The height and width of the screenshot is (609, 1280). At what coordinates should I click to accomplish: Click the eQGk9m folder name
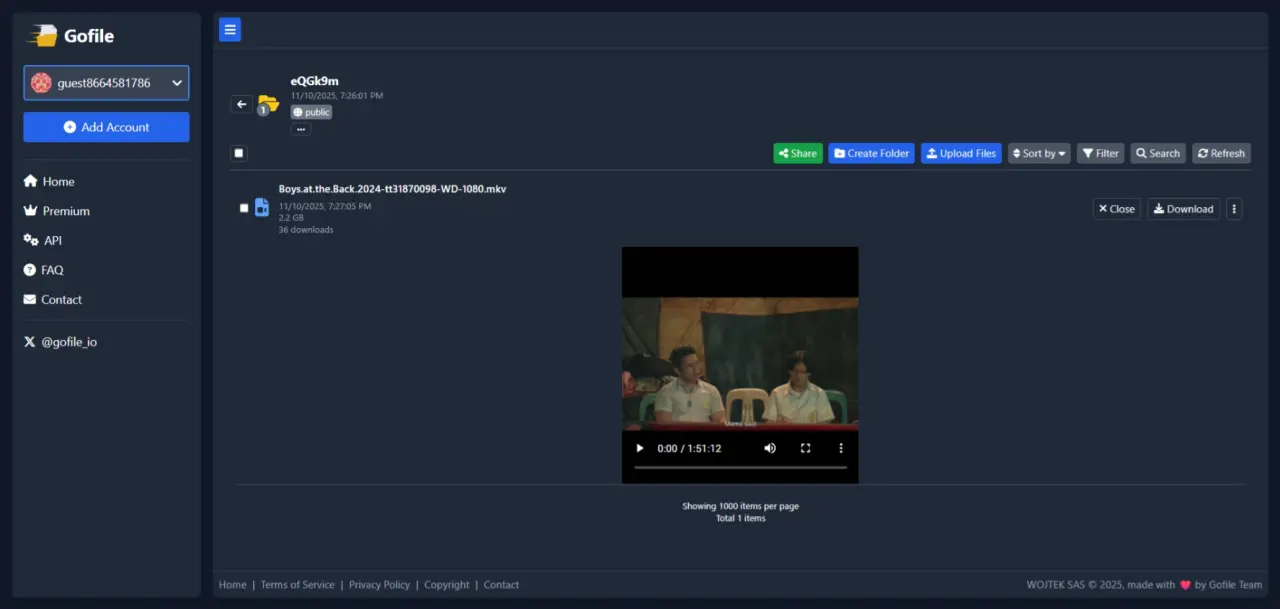point(315,81)
